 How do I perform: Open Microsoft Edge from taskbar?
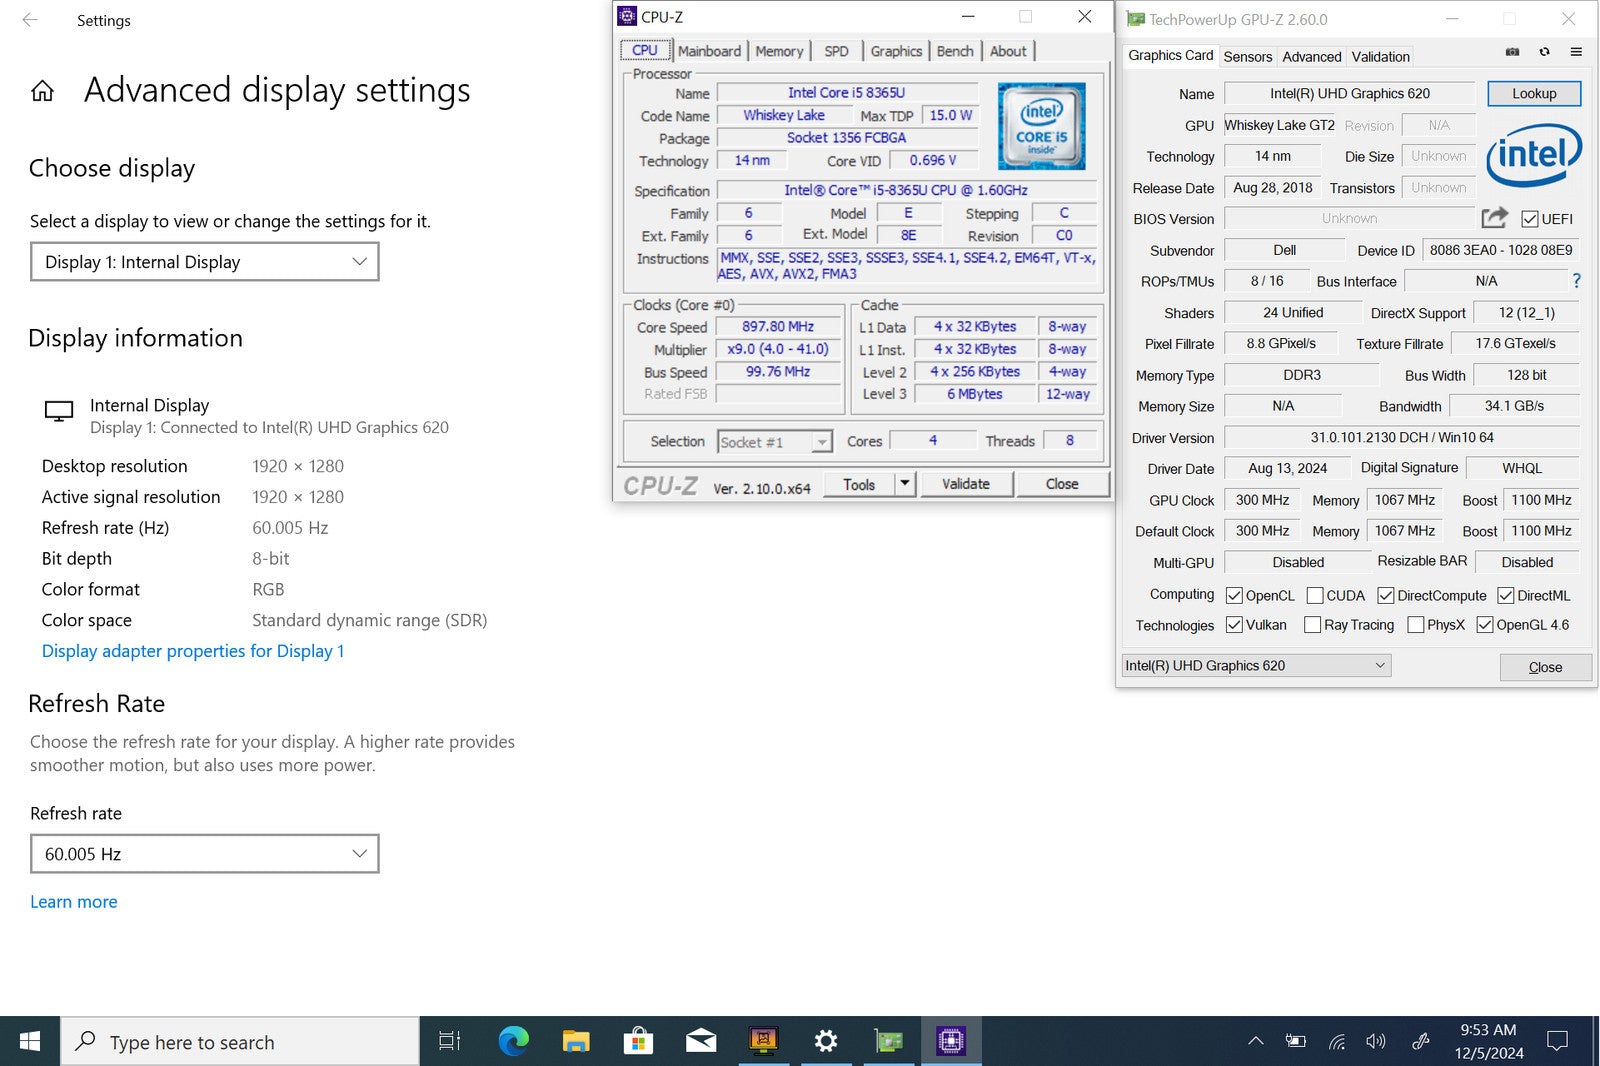point(513,1041)
